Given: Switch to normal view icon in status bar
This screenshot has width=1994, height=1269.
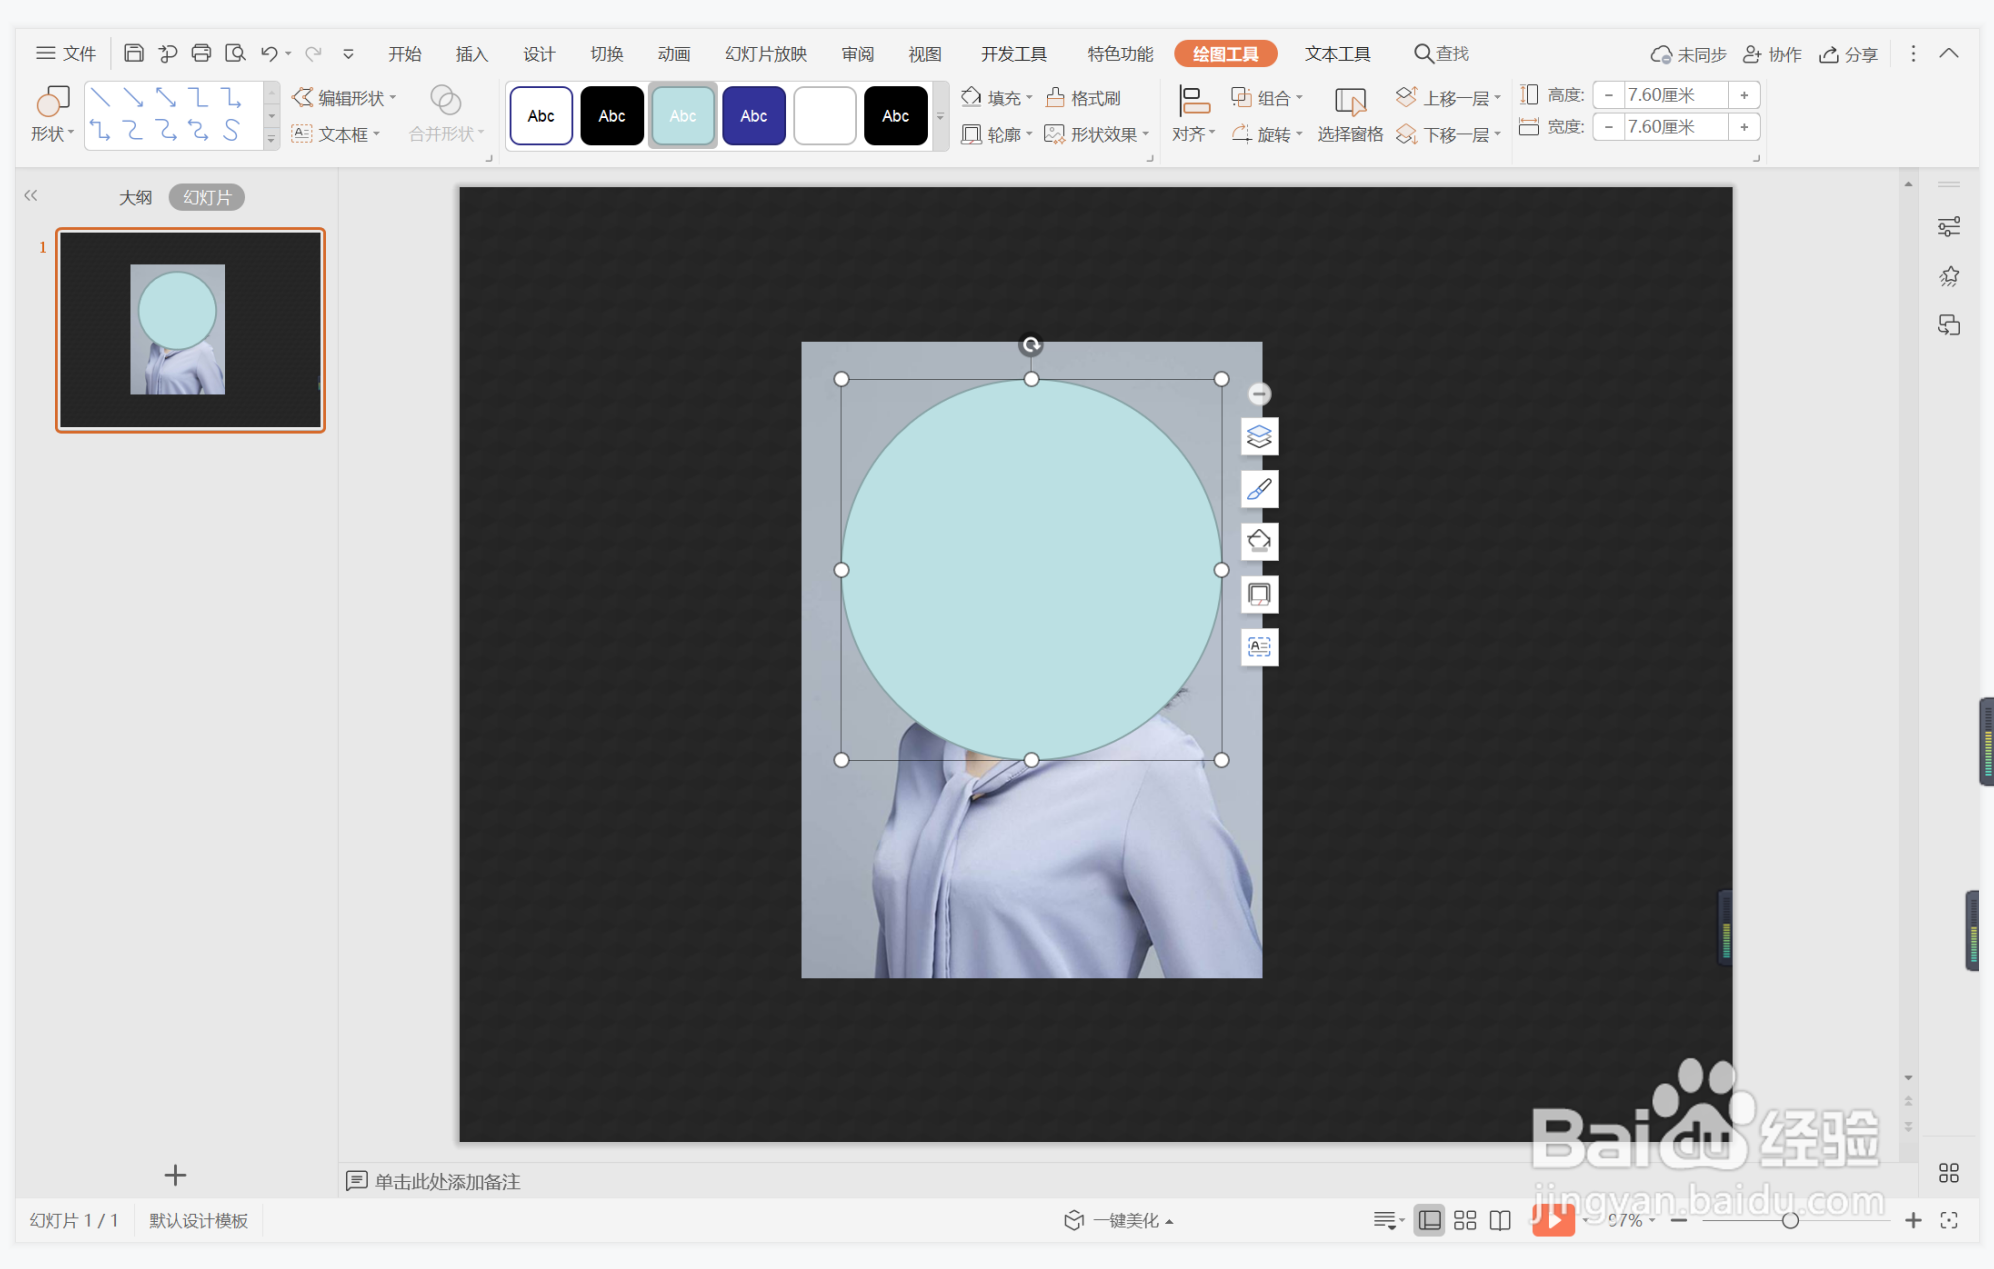Looking at the screenshot, I should (1430, 1220).
